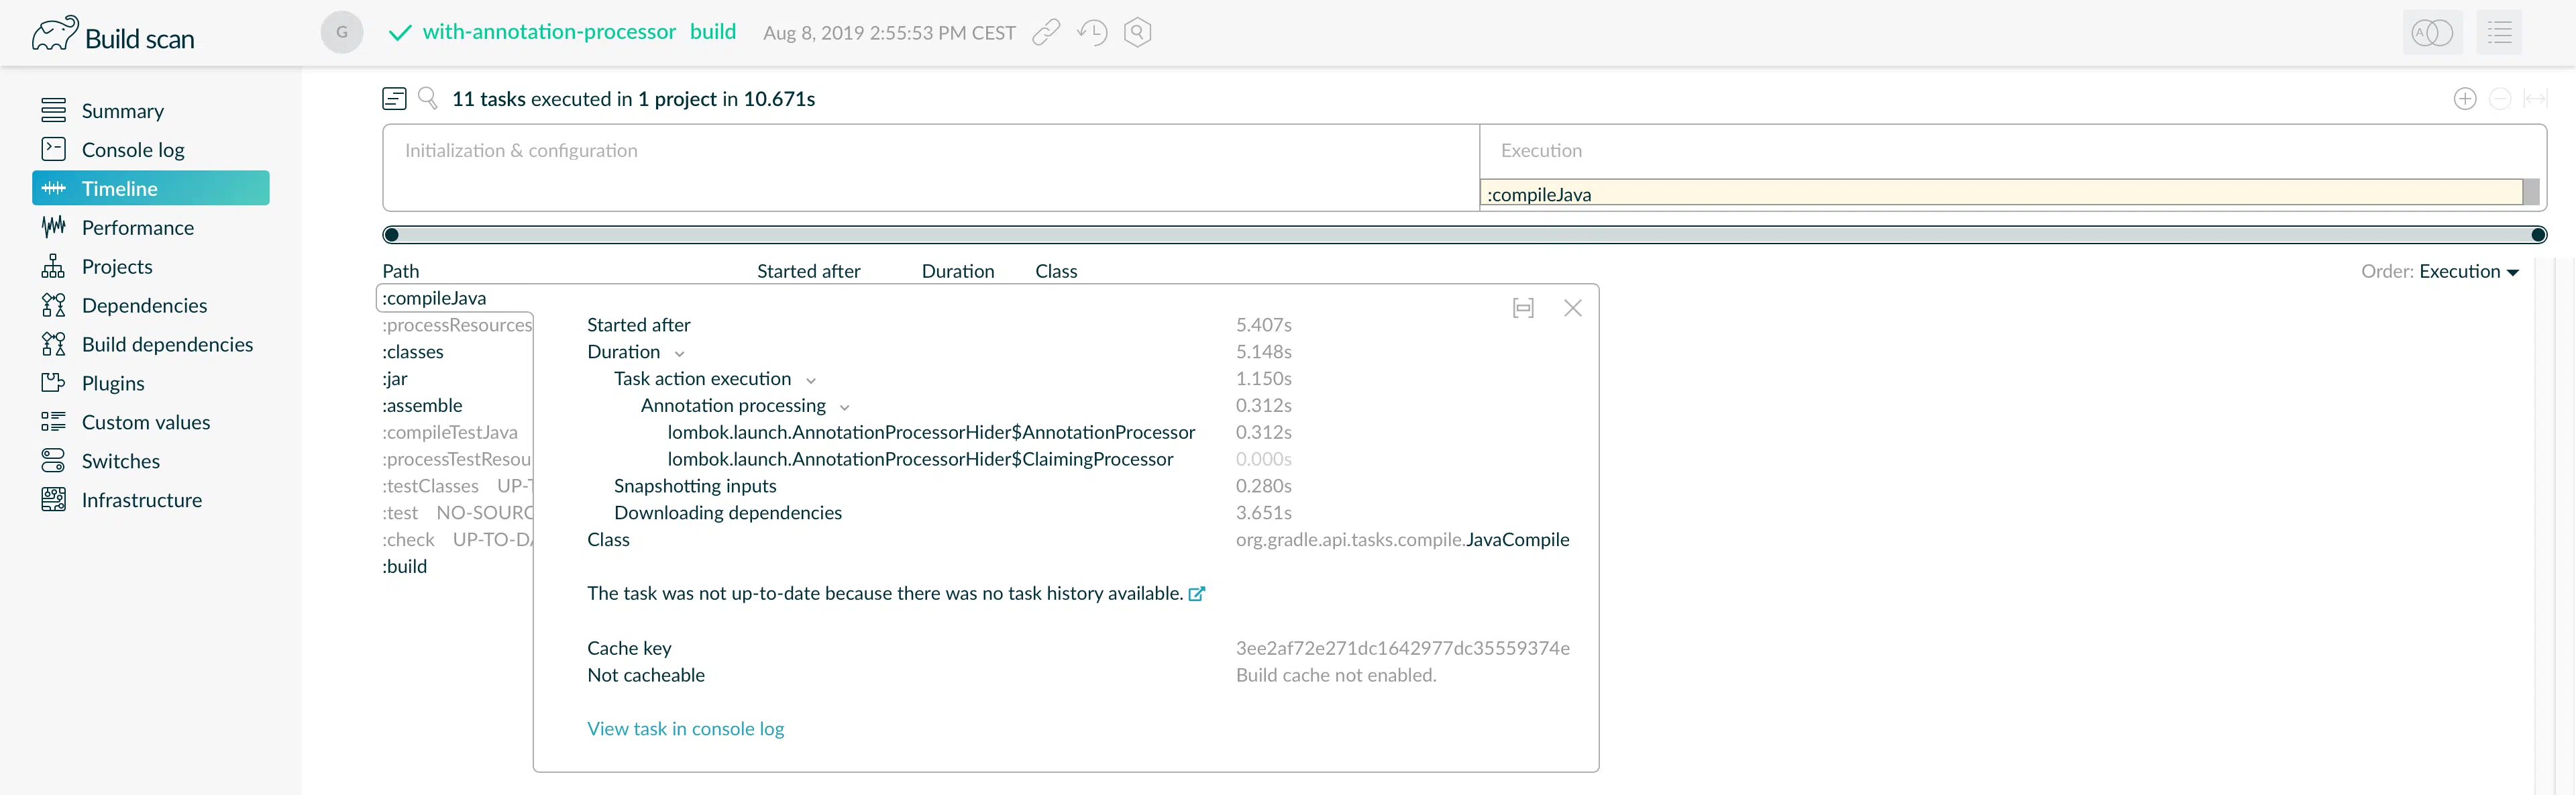Viewport: 2576px width, 795px height.
Task: Open the Custom values section
Action: [x=151, y=422]
